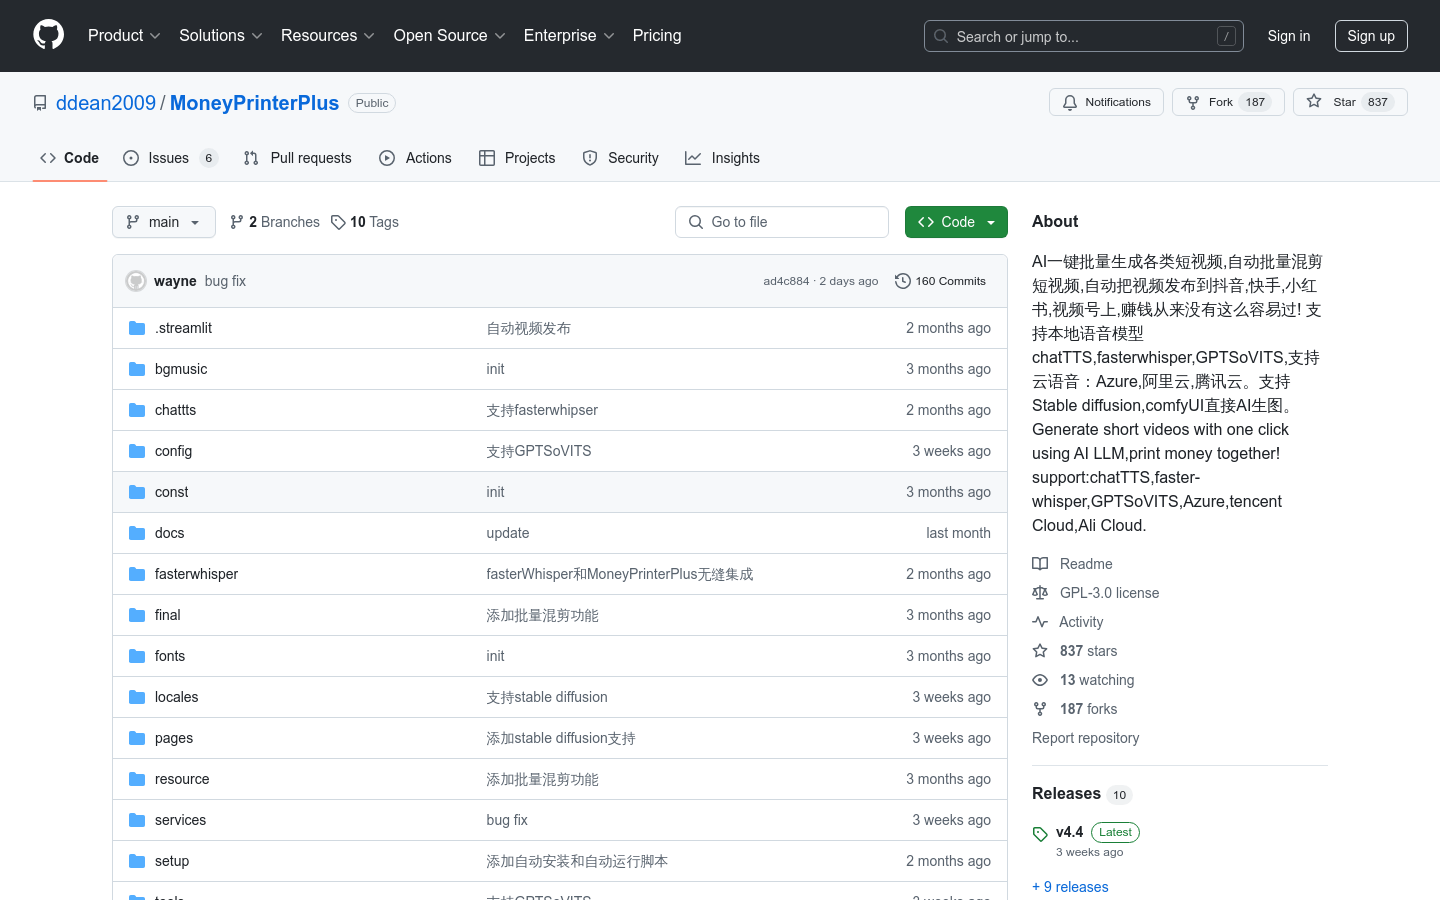Viewport: 1440px width, 900px height.
Task: Open Notifications for this repository
Action: [1106, 102]
